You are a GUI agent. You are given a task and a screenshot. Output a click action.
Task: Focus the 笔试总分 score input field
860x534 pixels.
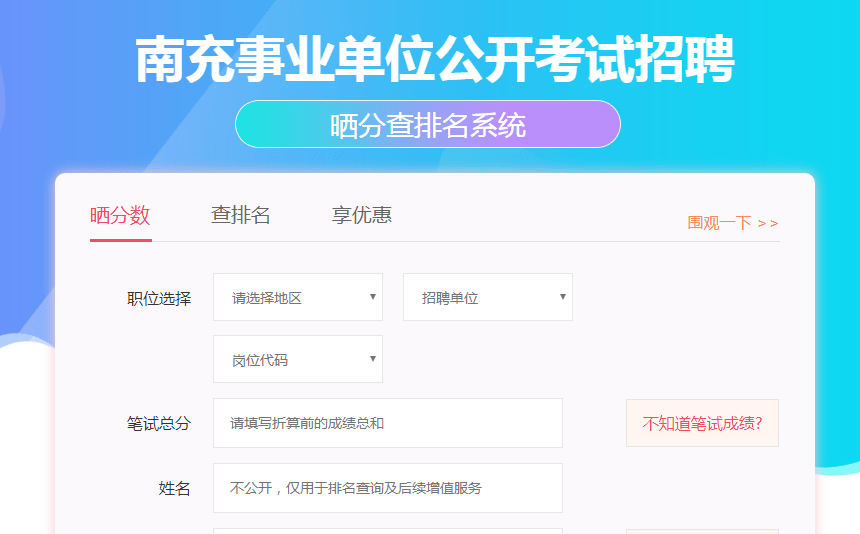(x=387, y=423)
